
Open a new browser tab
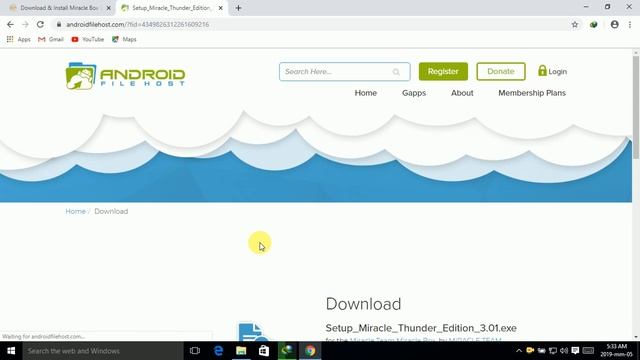[x=238, y=8]
